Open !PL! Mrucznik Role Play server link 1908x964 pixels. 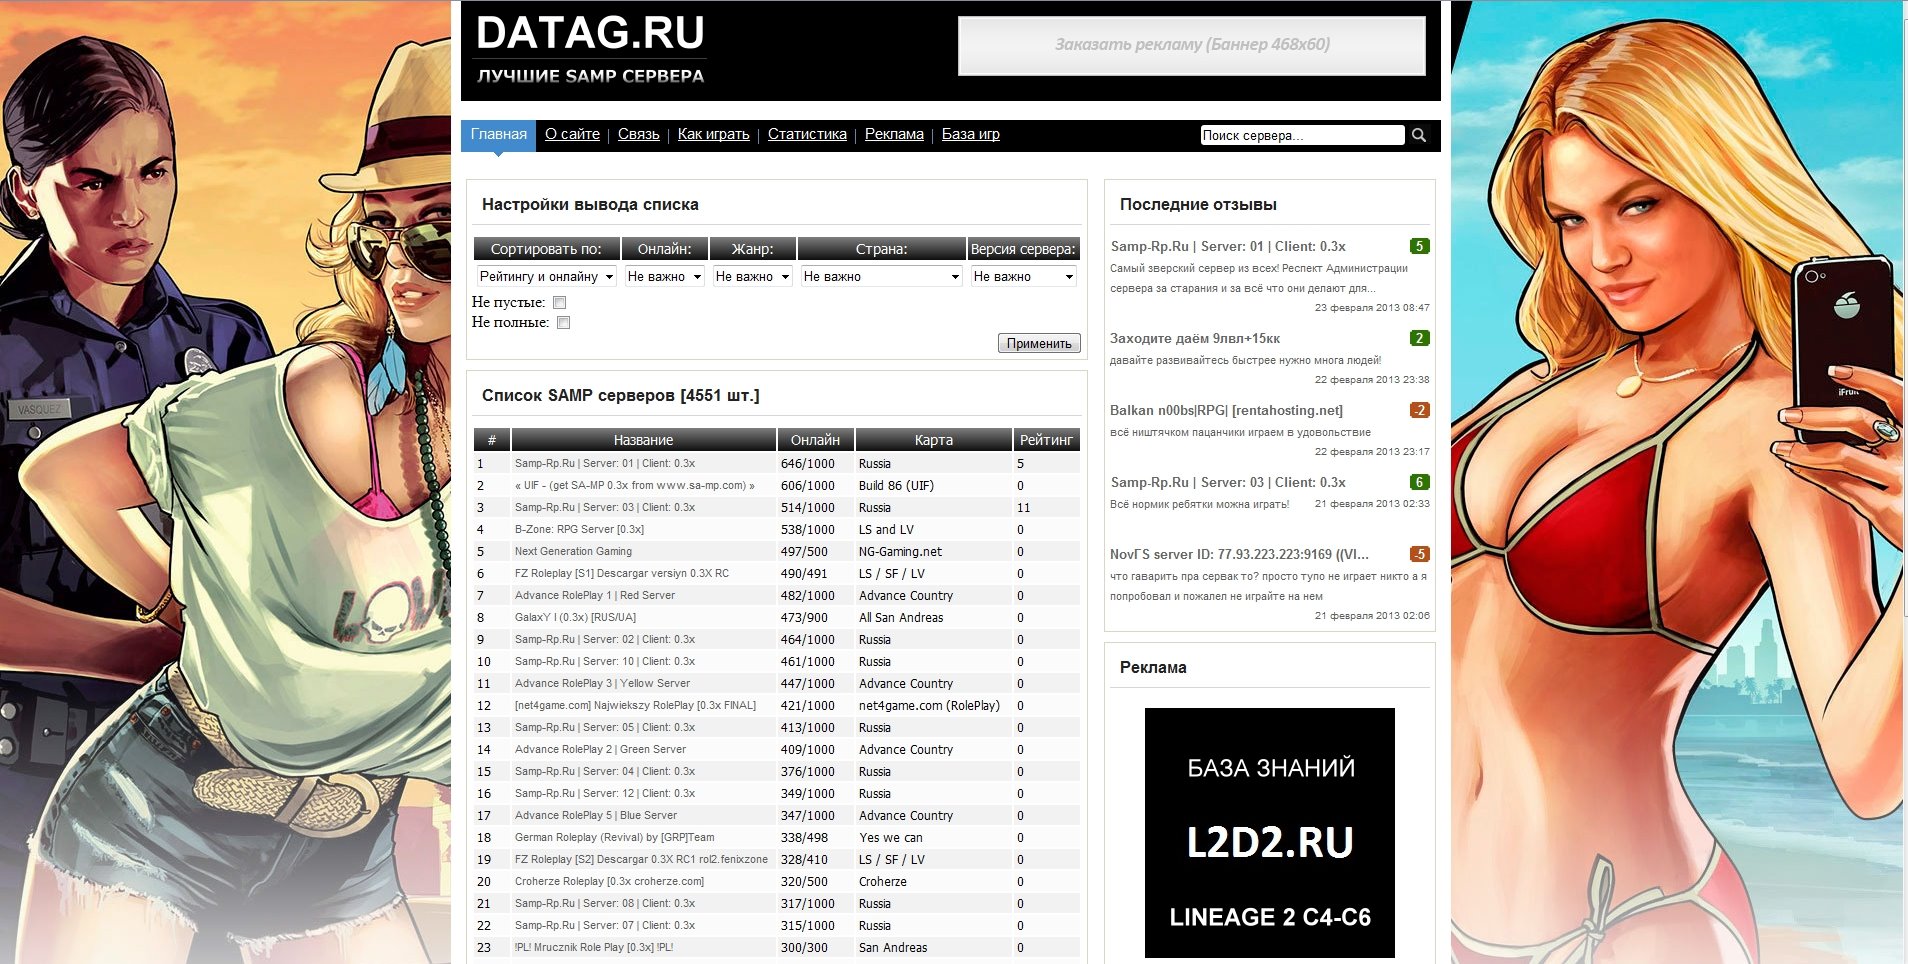(594, 947)
